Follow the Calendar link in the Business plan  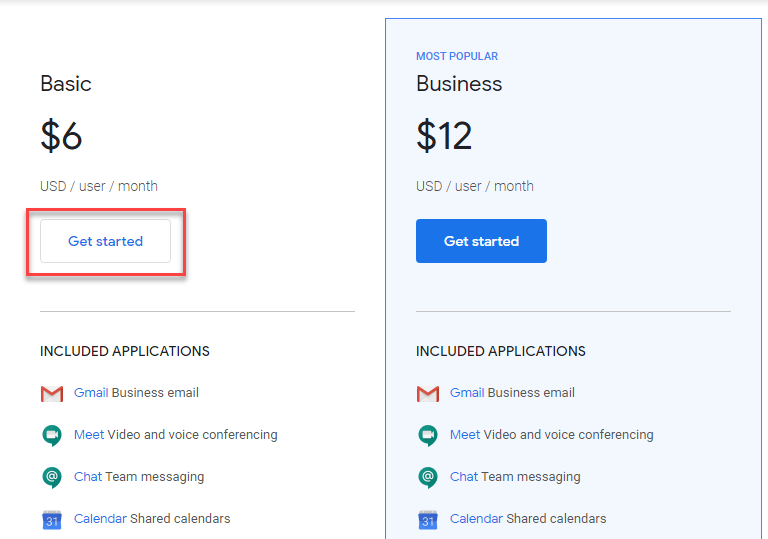[x=476, y=519]
